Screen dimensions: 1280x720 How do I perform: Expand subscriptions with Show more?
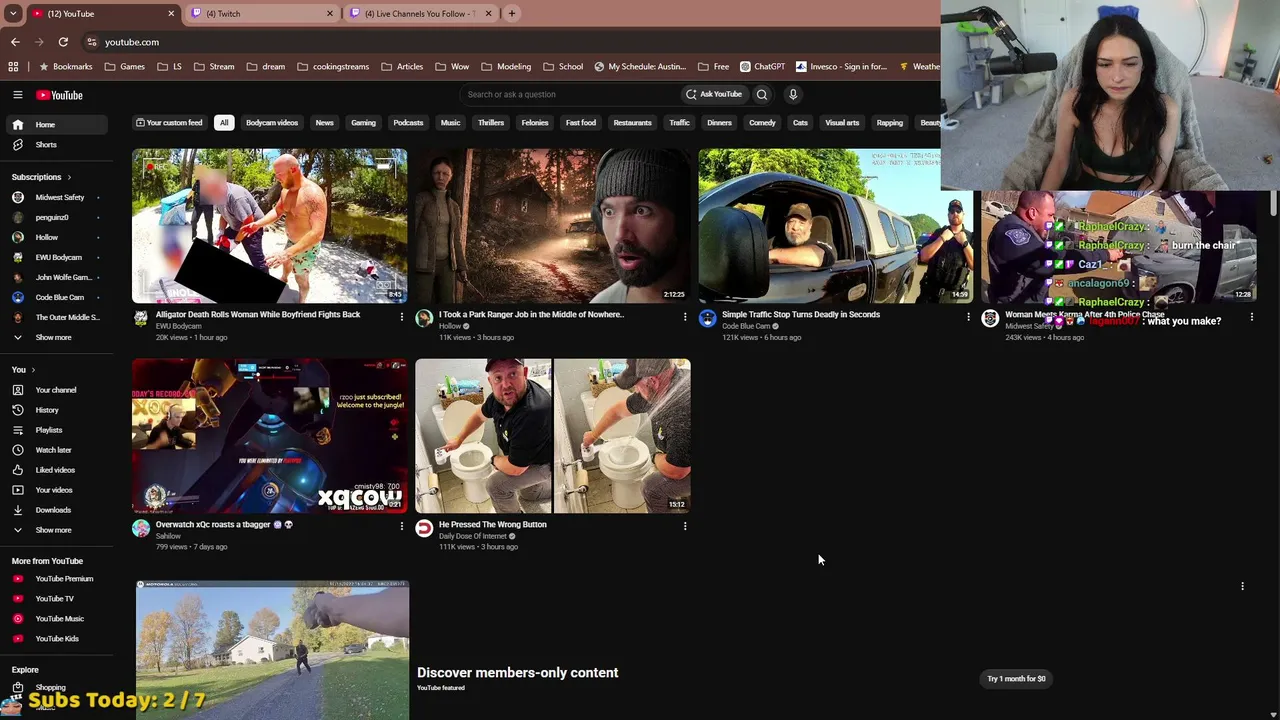click(x=56, y=337)
